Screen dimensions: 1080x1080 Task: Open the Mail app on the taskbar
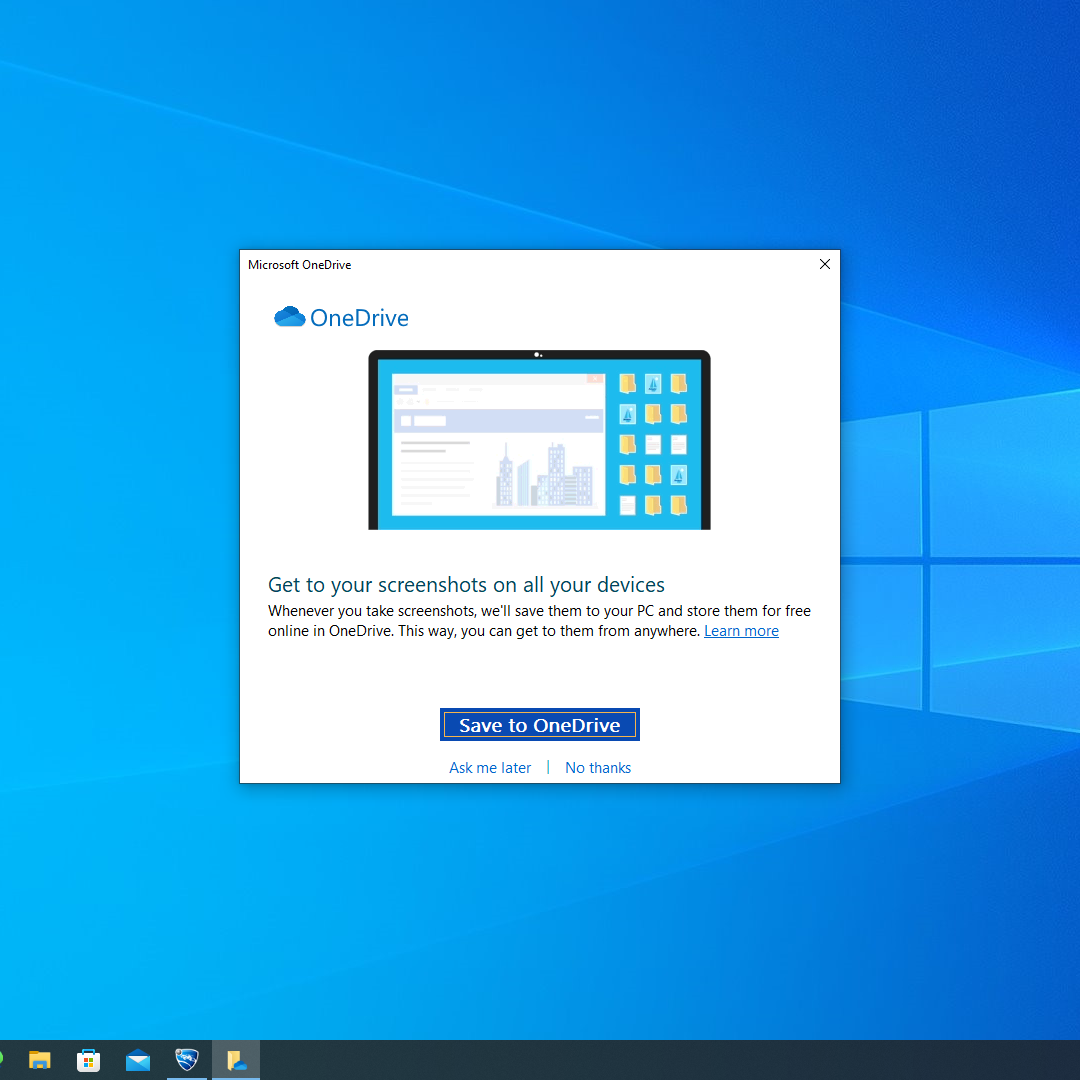point(138,1060)
